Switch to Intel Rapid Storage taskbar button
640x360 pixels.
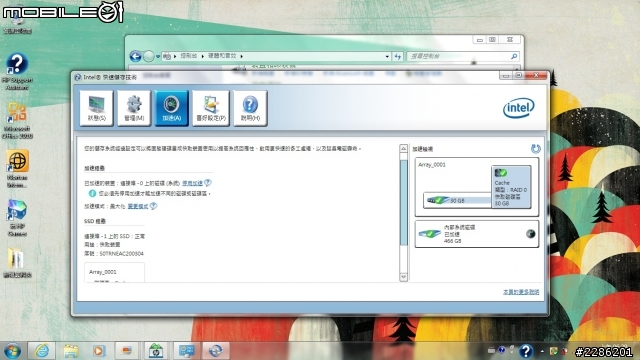click(x=216, y=351)
